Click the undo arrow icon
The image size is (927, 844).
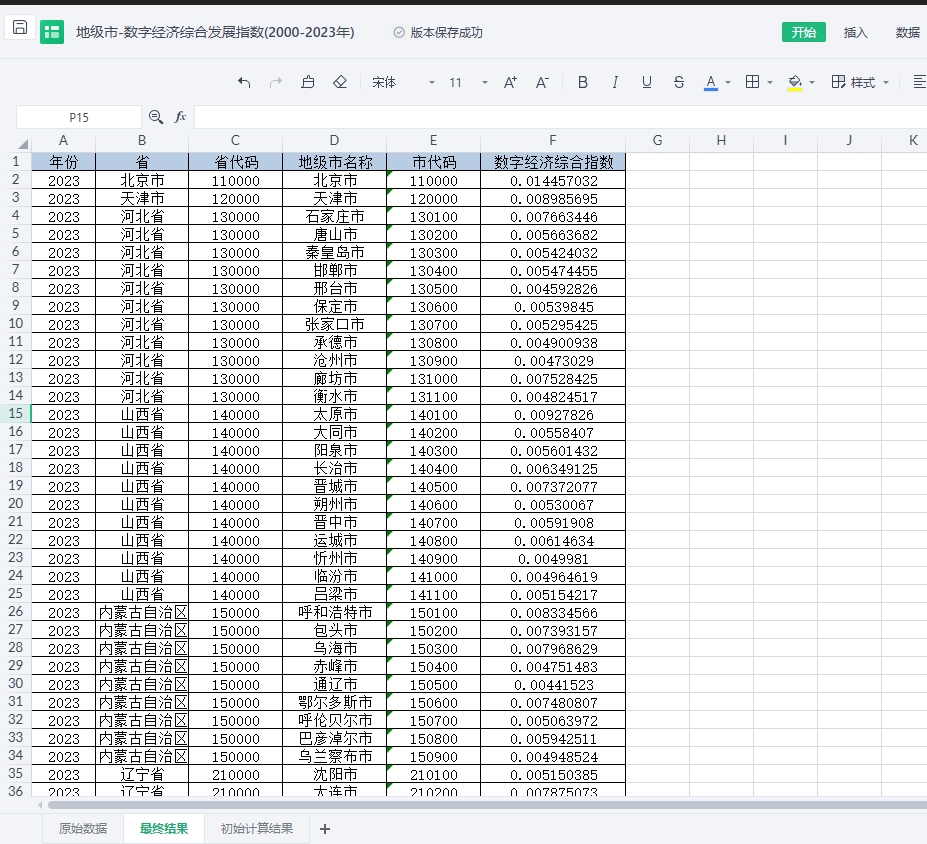[x=244, y=82]
